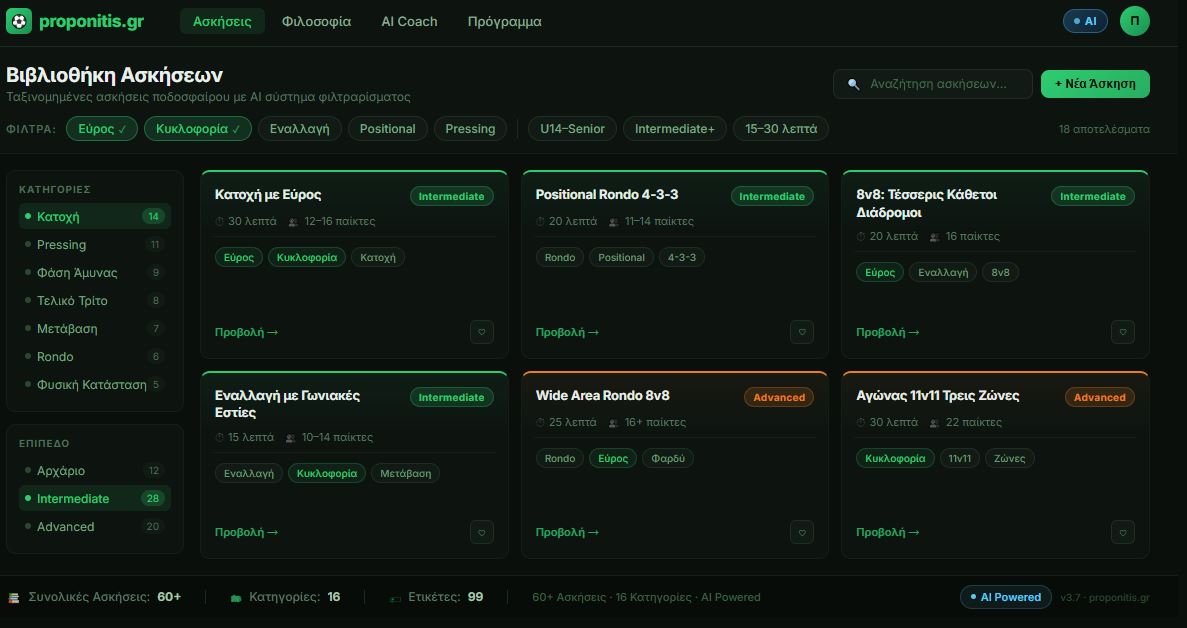Open Προβολή link on Wide Area Rondo 8v8
1187x628 pixels.
[567, 532]
